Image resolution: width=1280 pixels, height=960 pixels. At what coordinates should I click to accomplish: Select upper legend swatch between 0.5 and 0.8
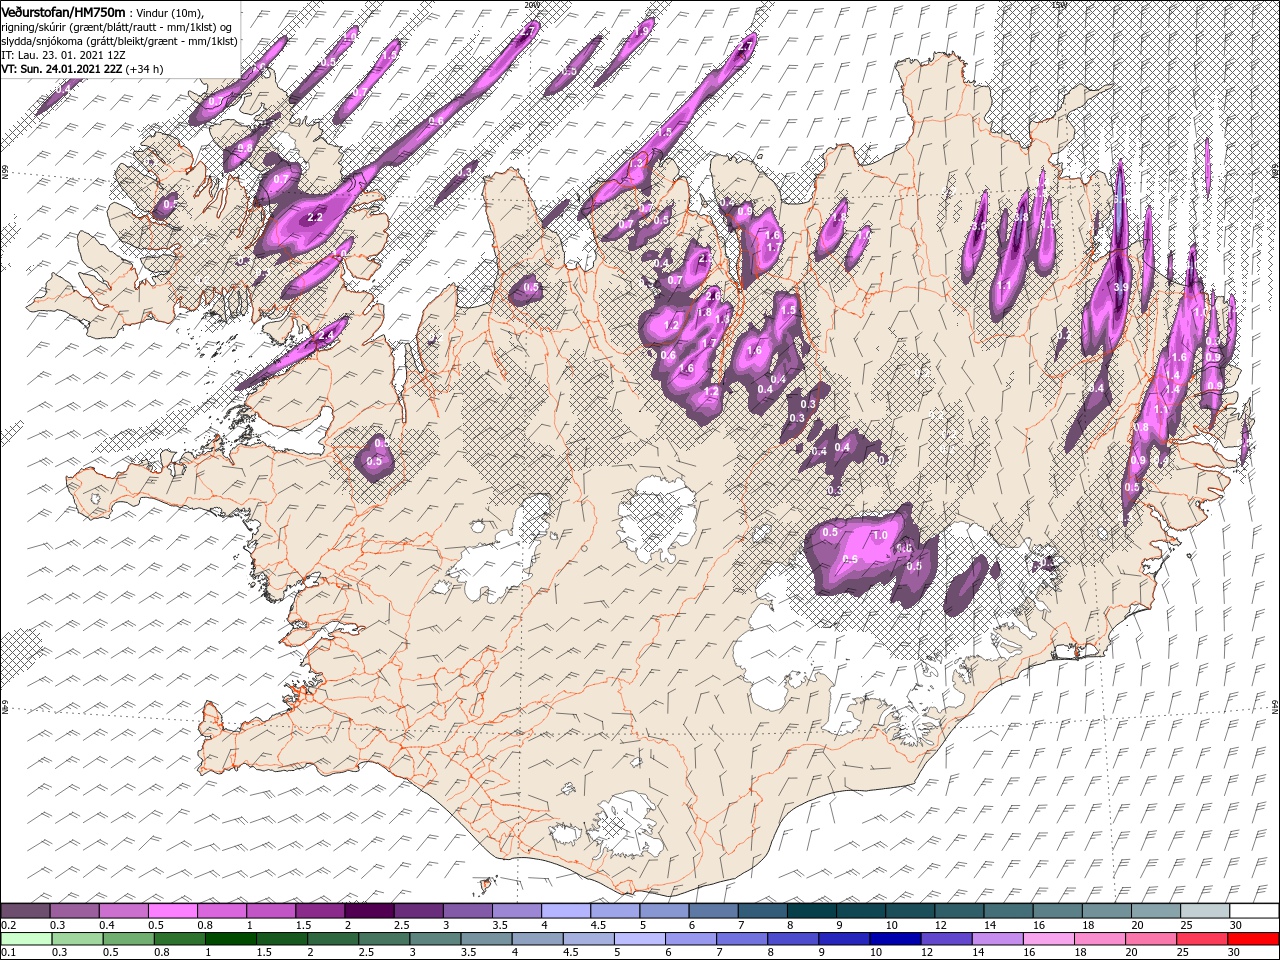click(x=172, y=911)
